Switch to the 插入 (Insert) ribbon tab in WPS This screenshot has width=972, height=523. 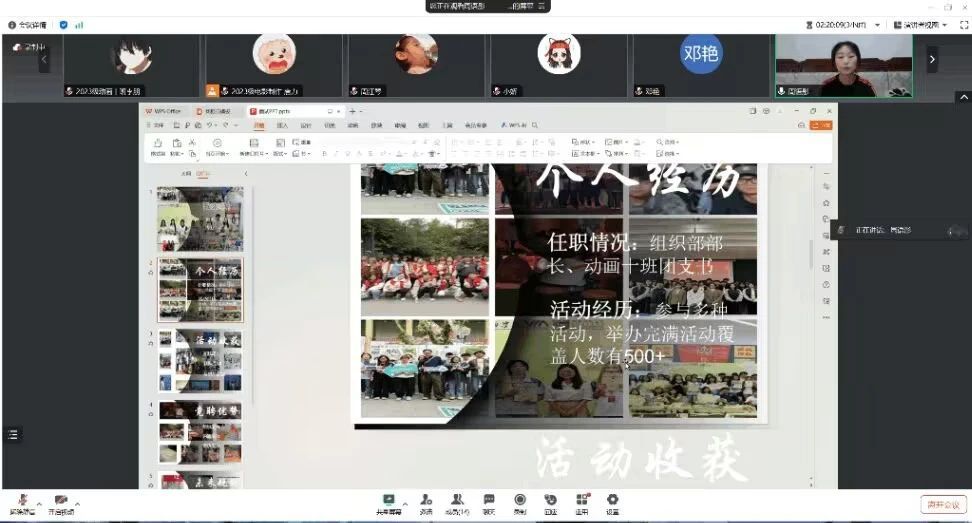point(282,126)
